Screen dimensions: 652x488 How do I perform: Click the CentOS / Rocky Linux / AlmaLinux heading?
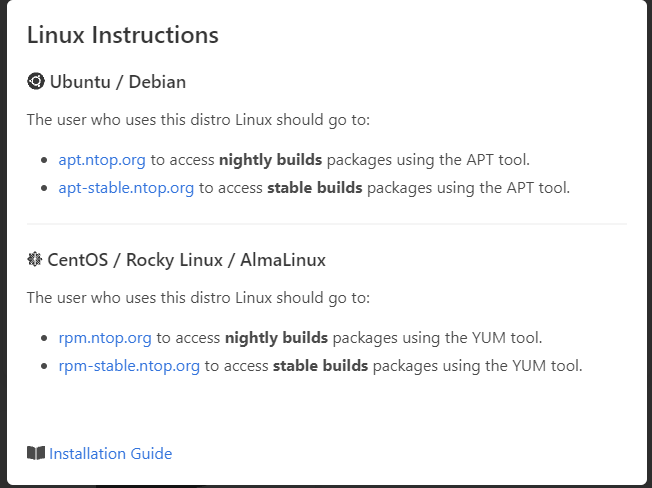tap(186, 260)
